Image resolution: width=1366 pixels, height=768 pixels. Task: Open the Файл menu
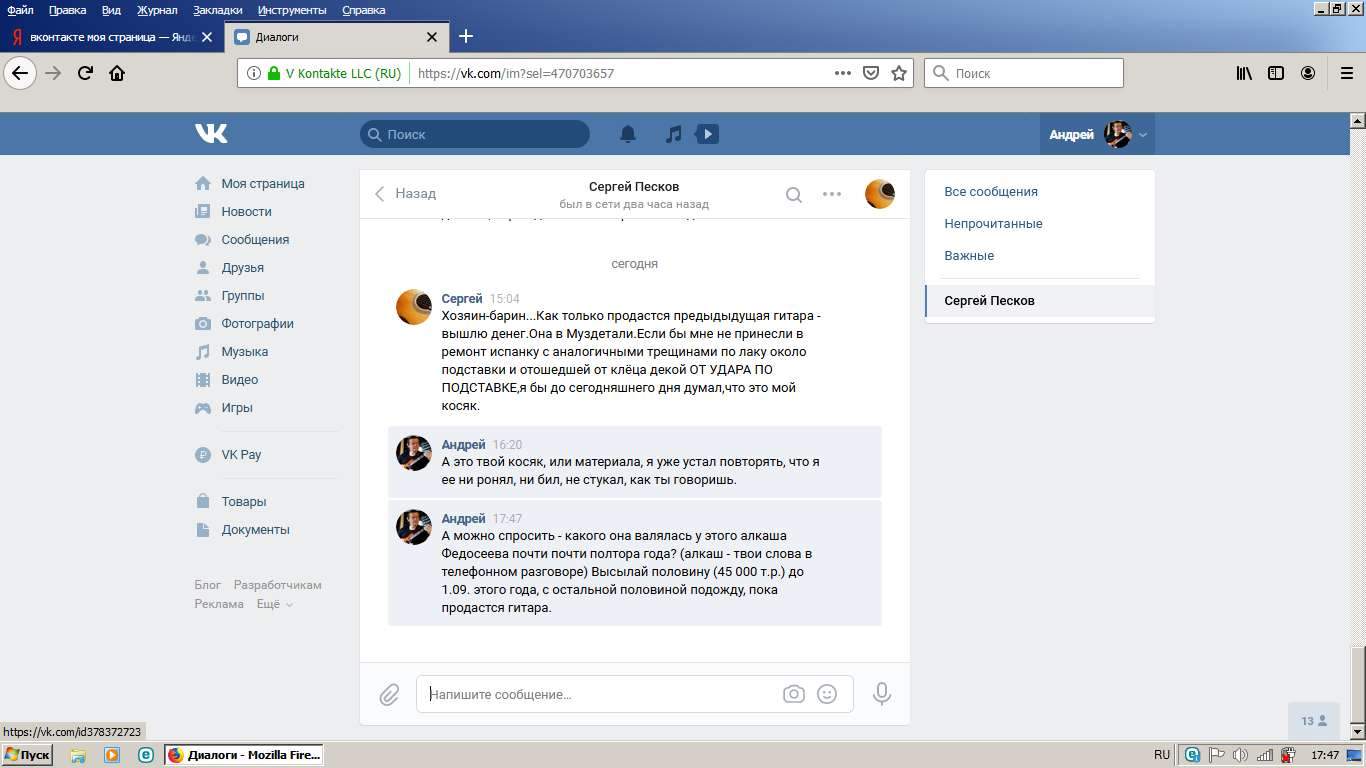point(20,10)
